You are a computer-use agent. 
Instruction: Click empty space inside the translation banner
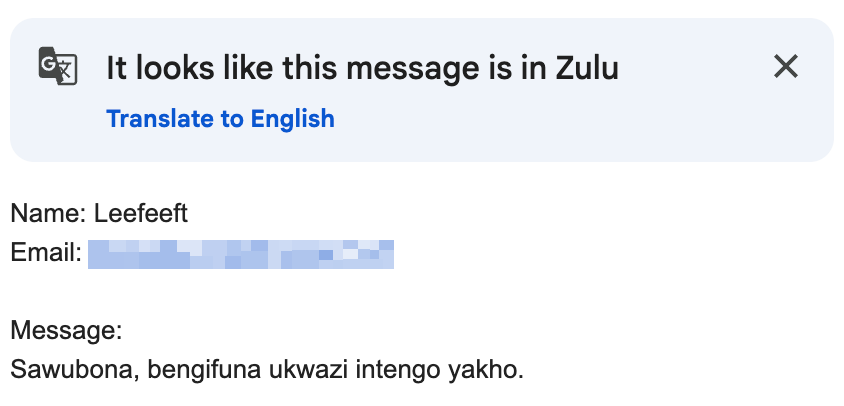pos(560,125)
